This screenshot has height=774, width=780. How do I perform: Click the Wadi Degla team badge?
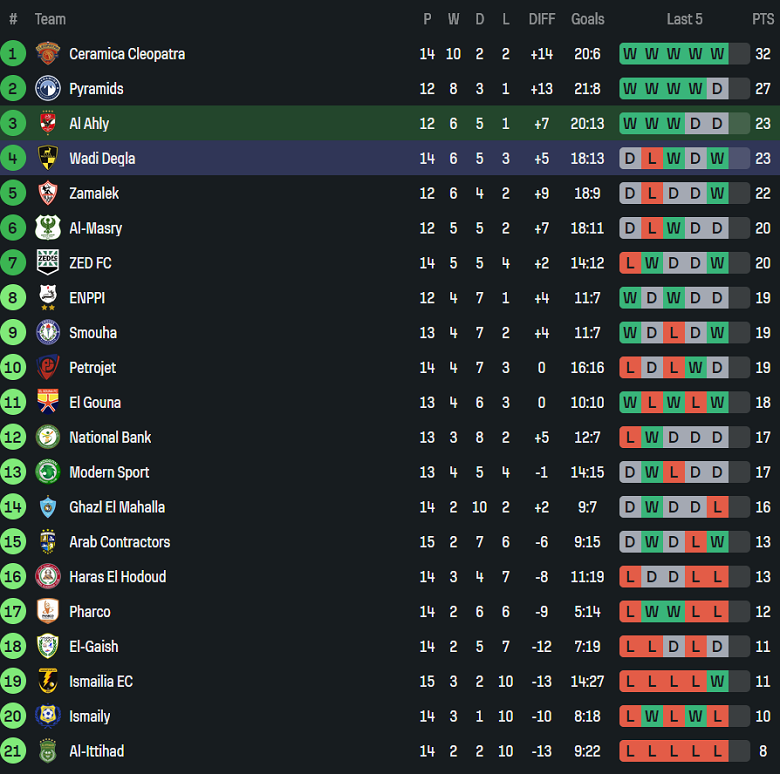click(47, 158)
